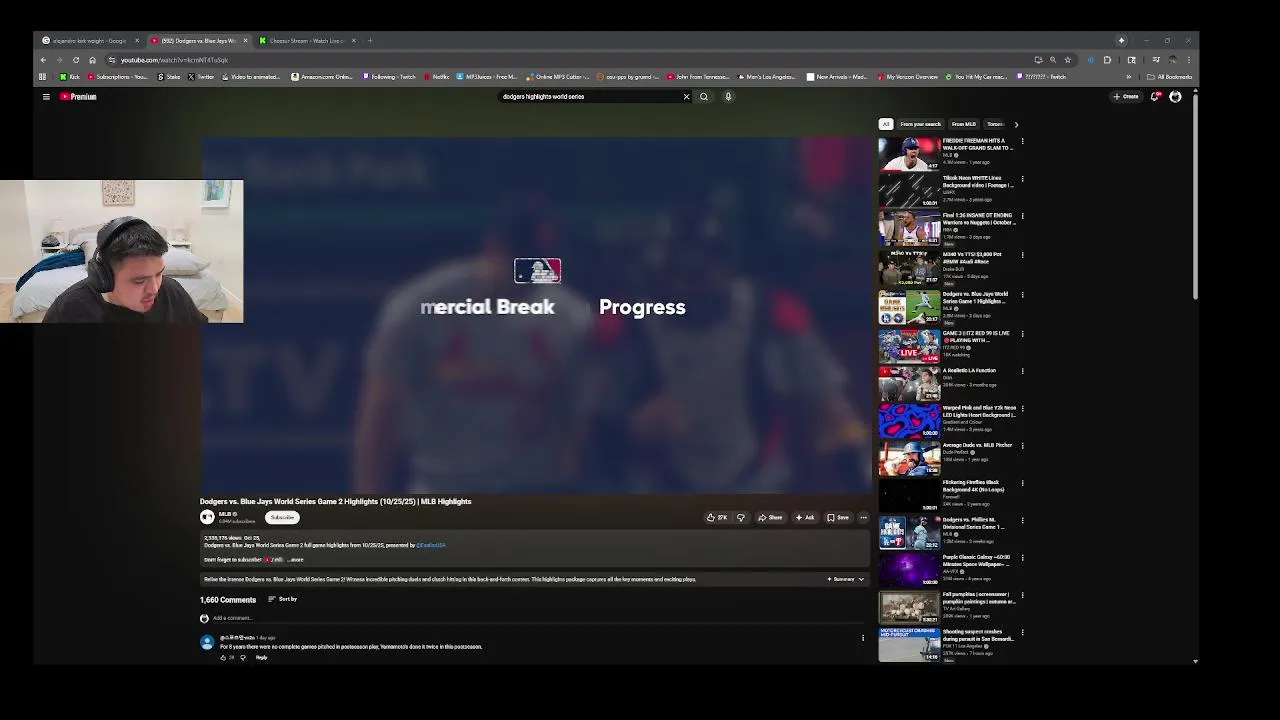Open the YouTube account avatar menu
Image resolution: width=1280 pixels, height=720 pixels.
tap(1175, 97)
